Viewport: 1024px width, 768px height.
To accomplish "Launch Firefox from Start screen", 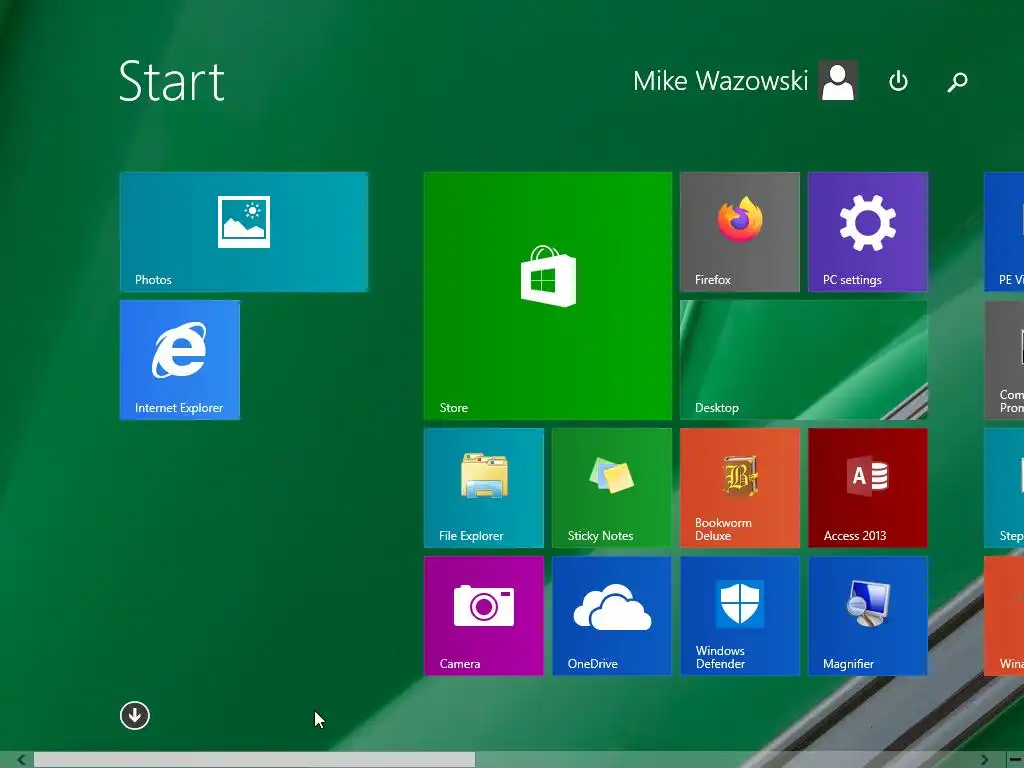I will (x=739, y=232).
